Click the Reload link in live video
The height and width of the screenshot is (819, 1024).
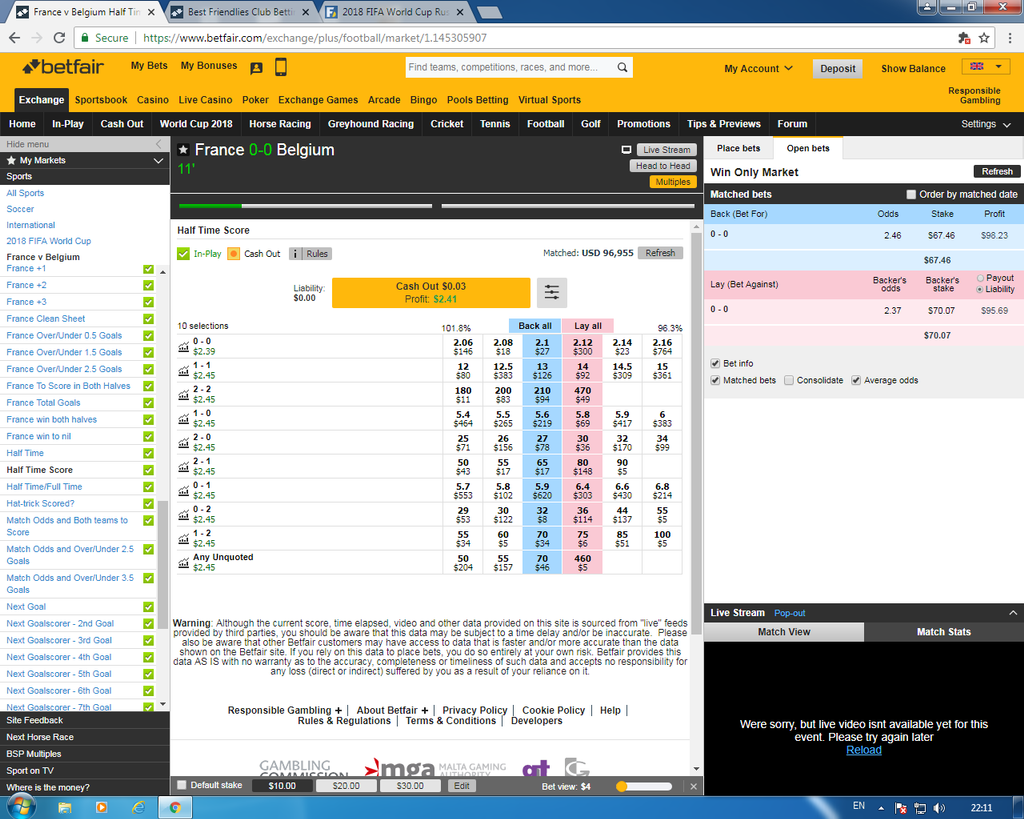[863, 750]
